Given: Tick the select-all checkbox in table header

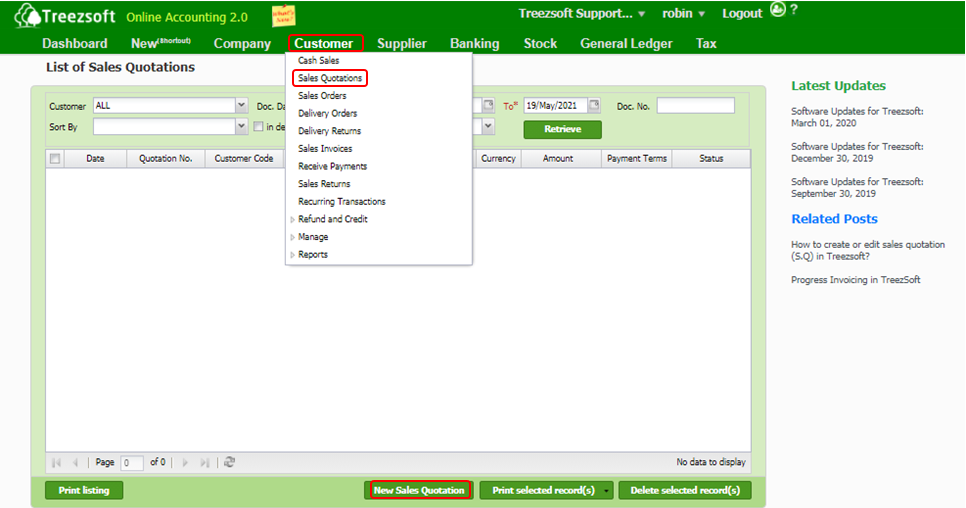Looking at the screenshot, I should (x=55, y=159).
